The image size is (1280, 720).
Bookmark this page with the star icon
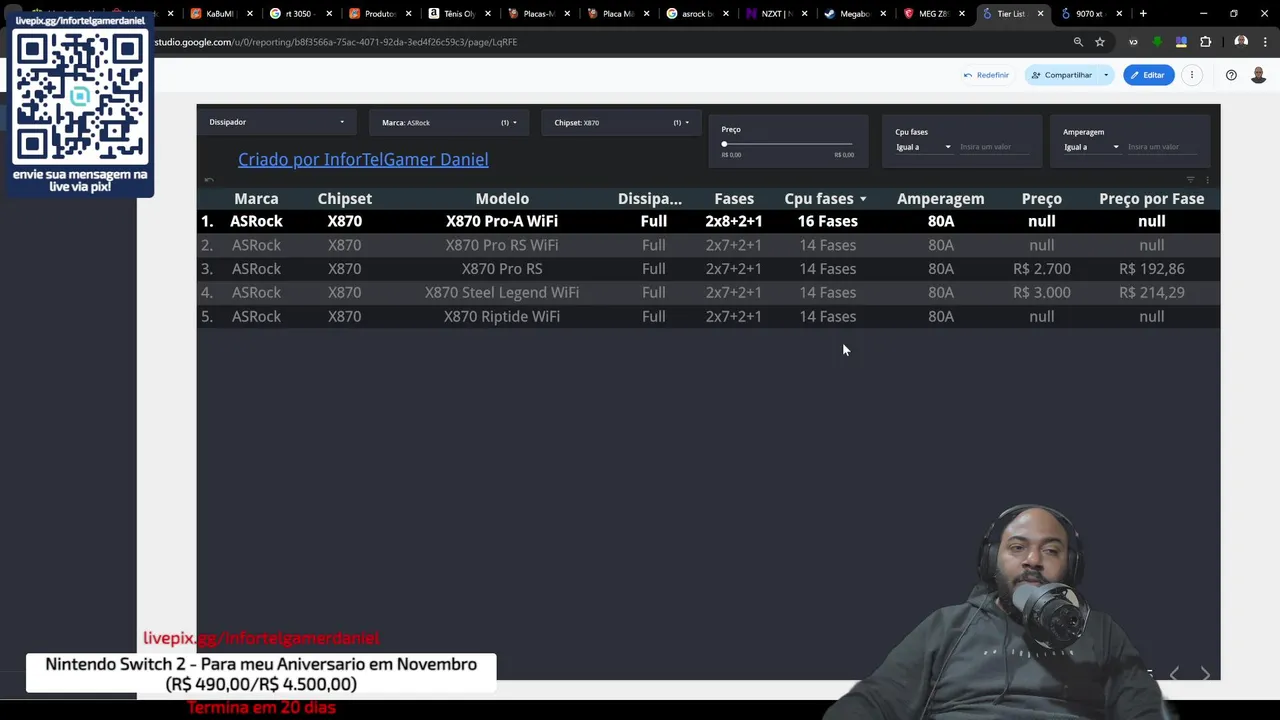[x=1100, y=42]
